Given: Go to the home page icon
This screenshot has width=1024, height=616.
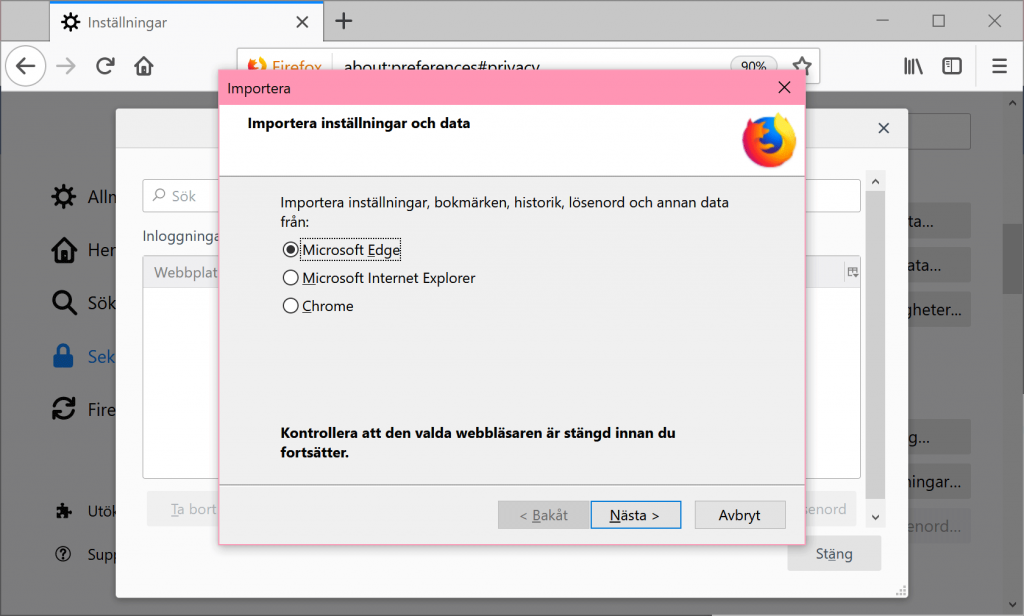Looking at the screenshot, I should (144, 66).
